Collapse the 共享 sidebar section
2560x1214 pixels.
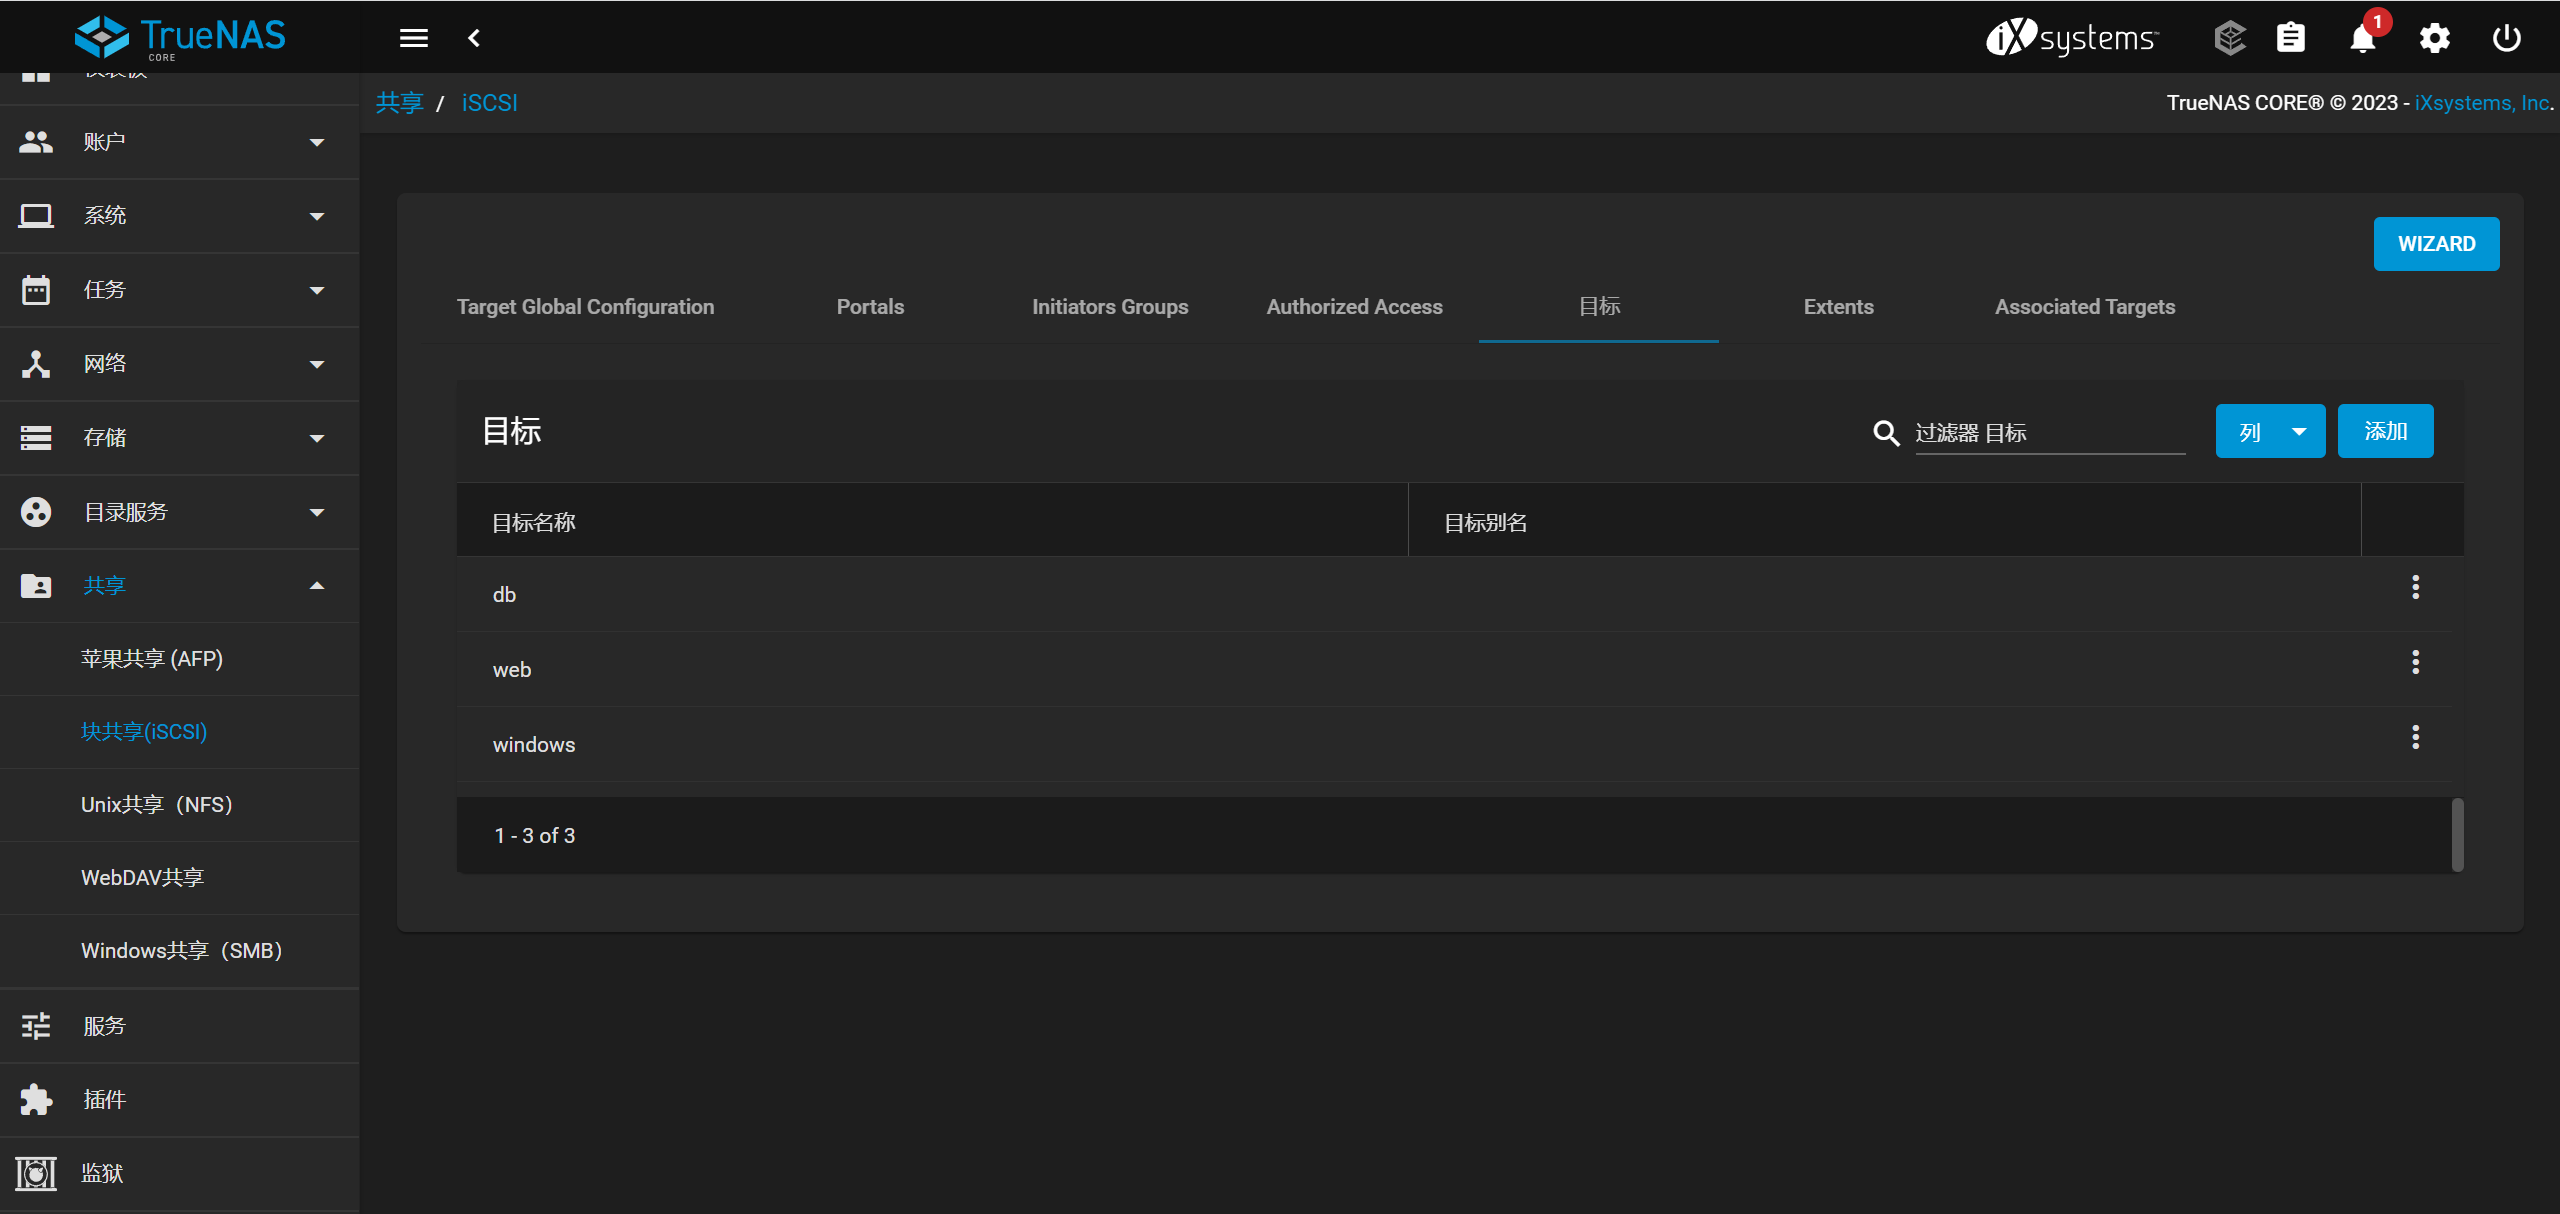180,586
